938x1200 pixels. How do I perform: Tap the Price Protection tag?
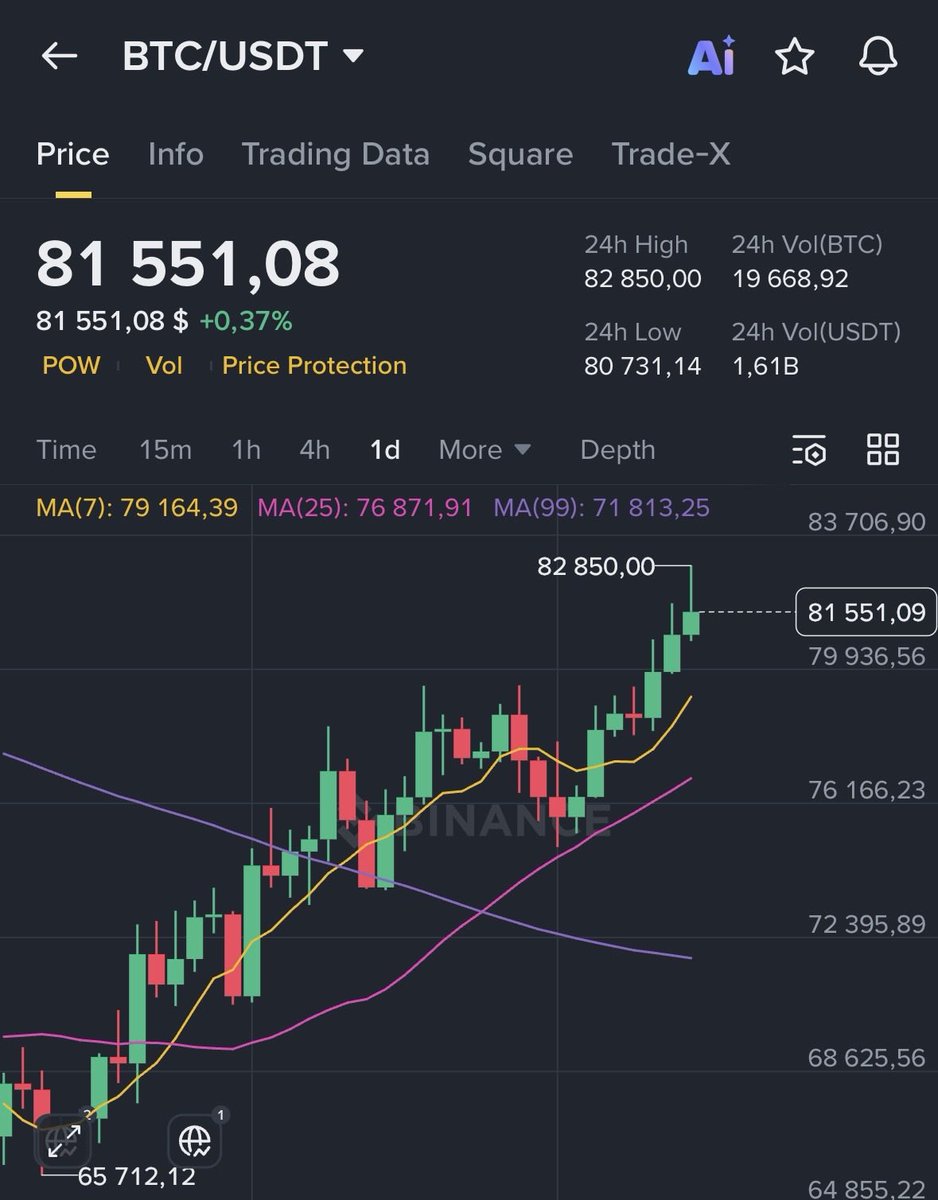pos(314,365)
